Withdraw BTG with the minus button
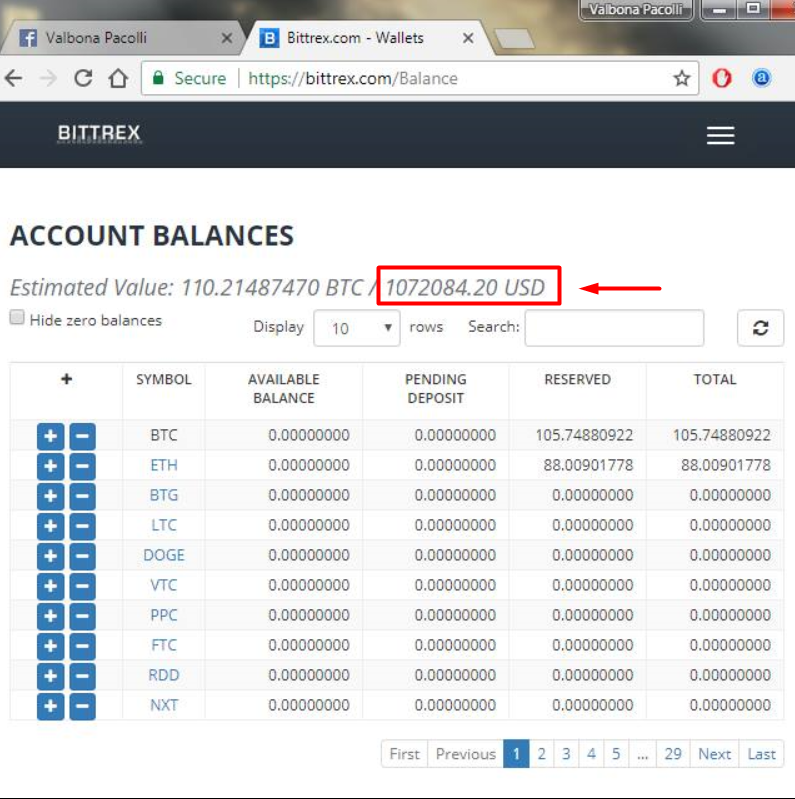The width and height of the screenshot is (795, 799). [x=83, y=496]
